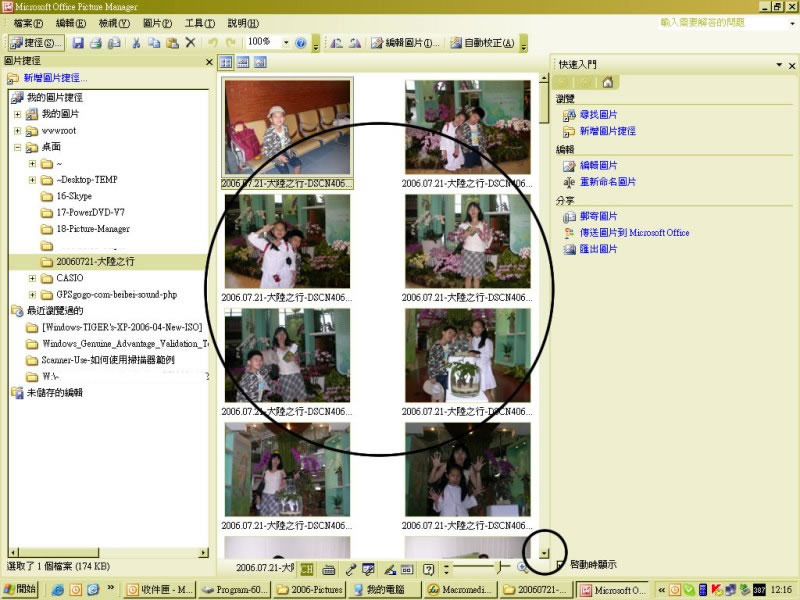Switch to Thumbnail view icon
Viewport: 800px width, 600px height.
point(226,63)
